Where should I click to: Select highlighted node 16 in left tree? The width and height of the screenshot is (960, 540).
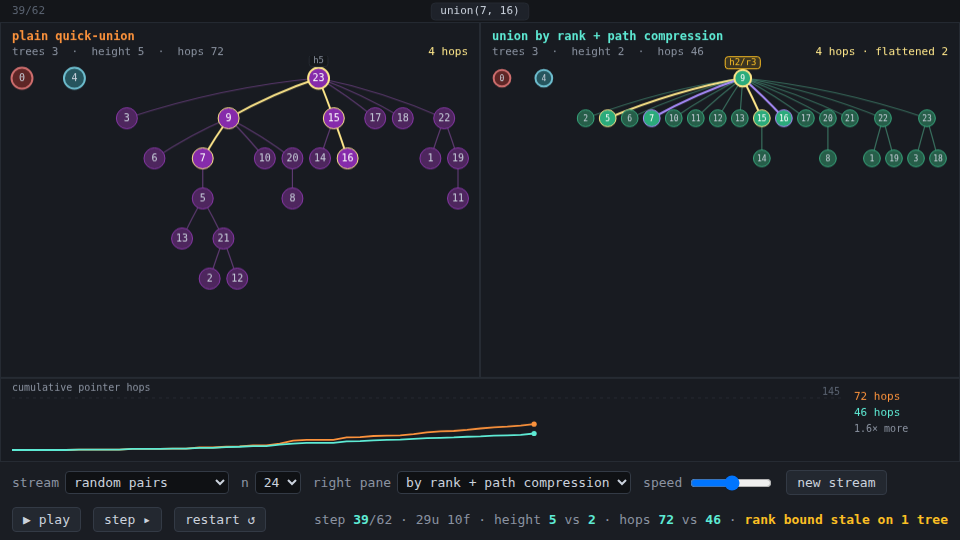(347, 158)
